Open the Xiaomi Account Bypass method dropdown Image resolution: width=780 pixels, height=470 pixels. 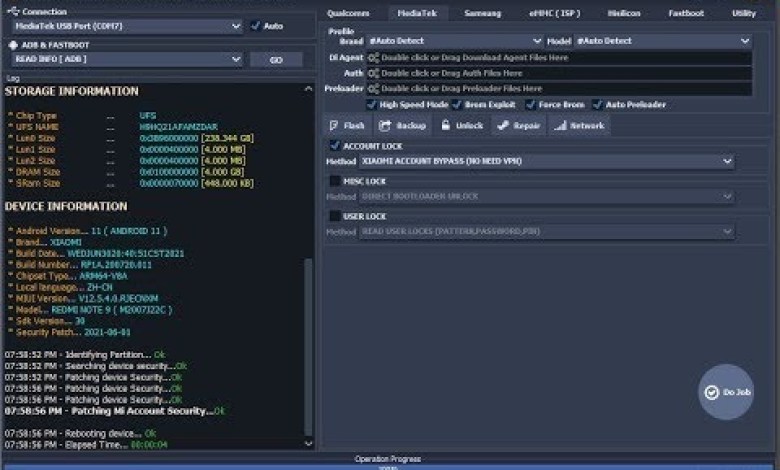coord(546,161)
